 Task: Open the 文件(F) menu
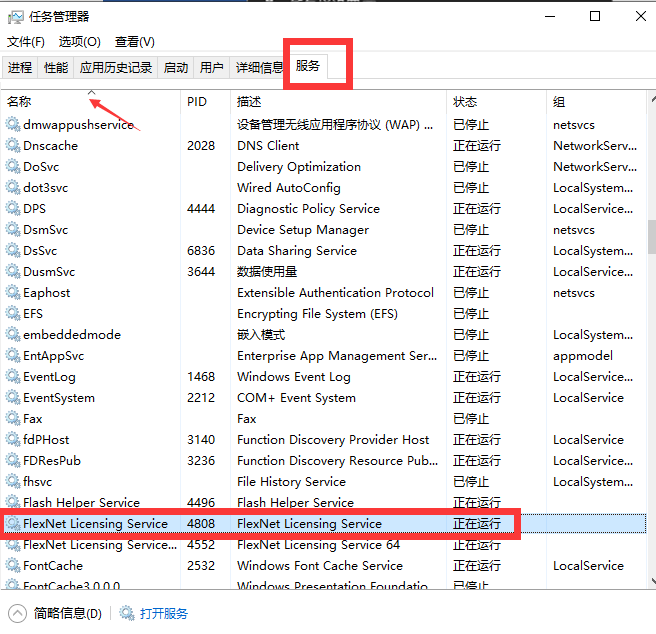coord(26,42)
